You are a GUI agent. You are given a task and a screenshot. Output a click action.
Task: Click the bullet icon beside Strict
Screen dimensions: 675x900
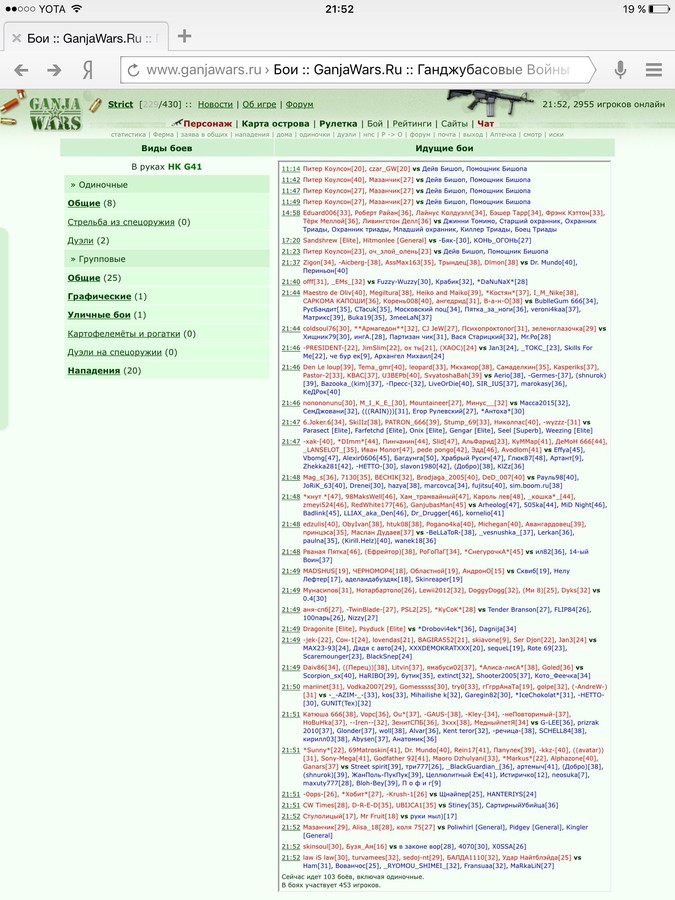coord(95,104)
